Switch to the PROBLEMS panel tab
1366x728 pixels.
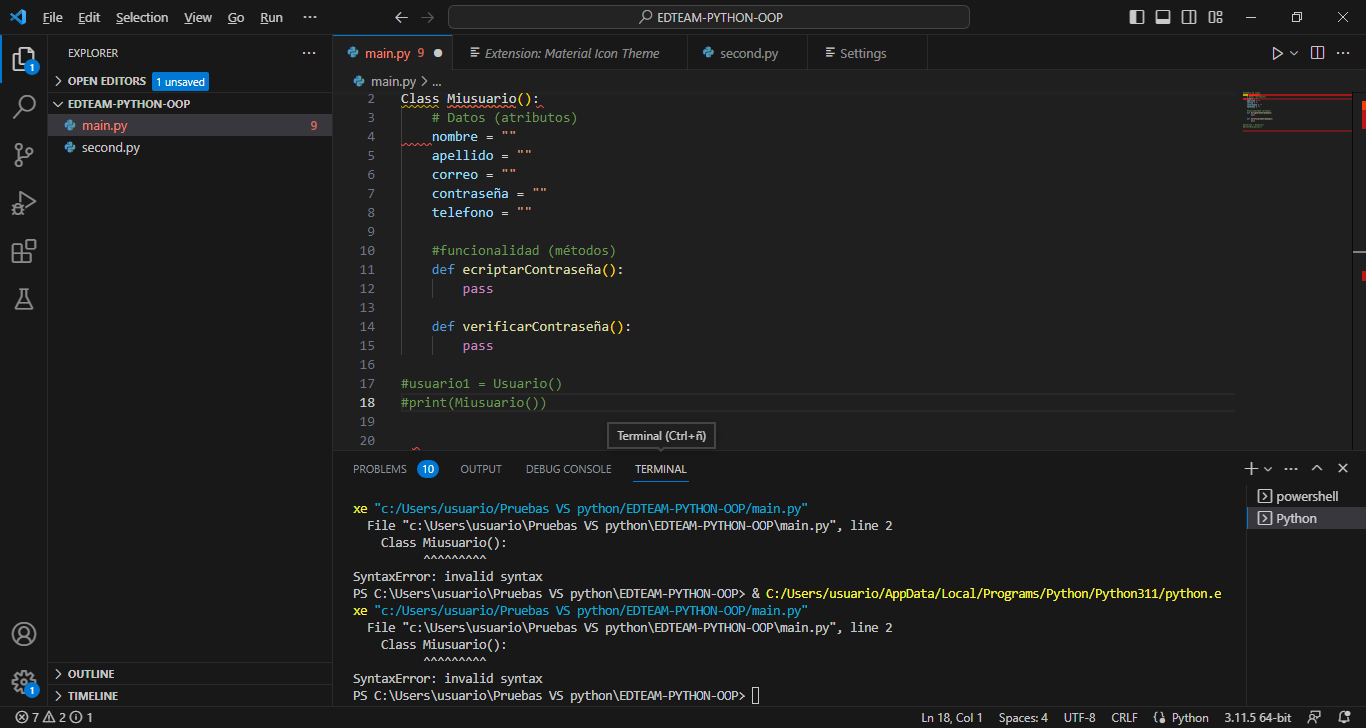click(x=380, y=469)
